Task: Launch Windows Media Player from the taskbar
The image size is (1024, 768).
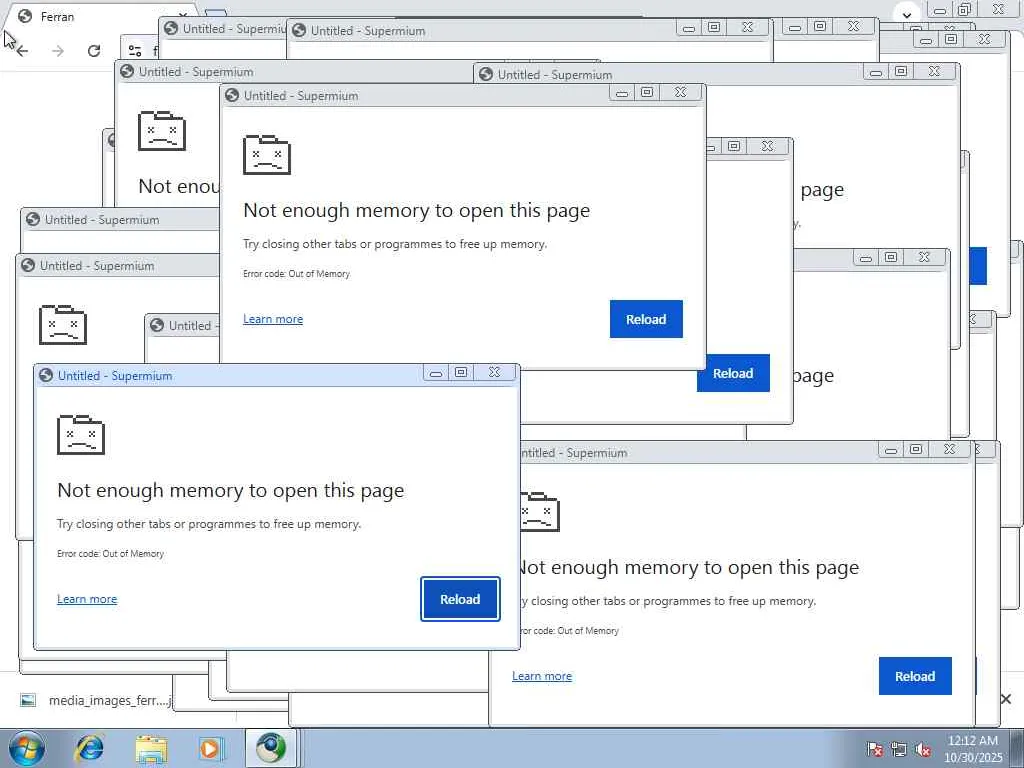Action: point(210,748)
